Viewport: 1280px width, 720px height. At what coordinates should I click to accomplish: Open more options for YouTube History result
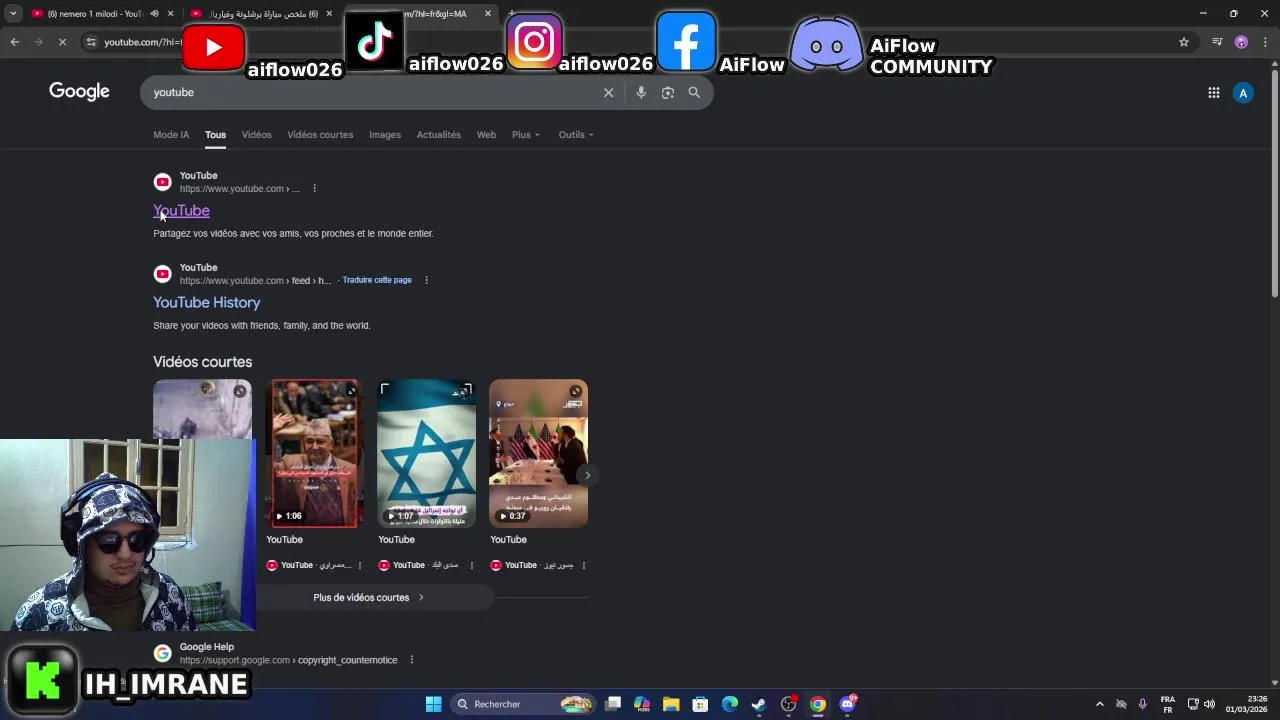click(426, 280)
